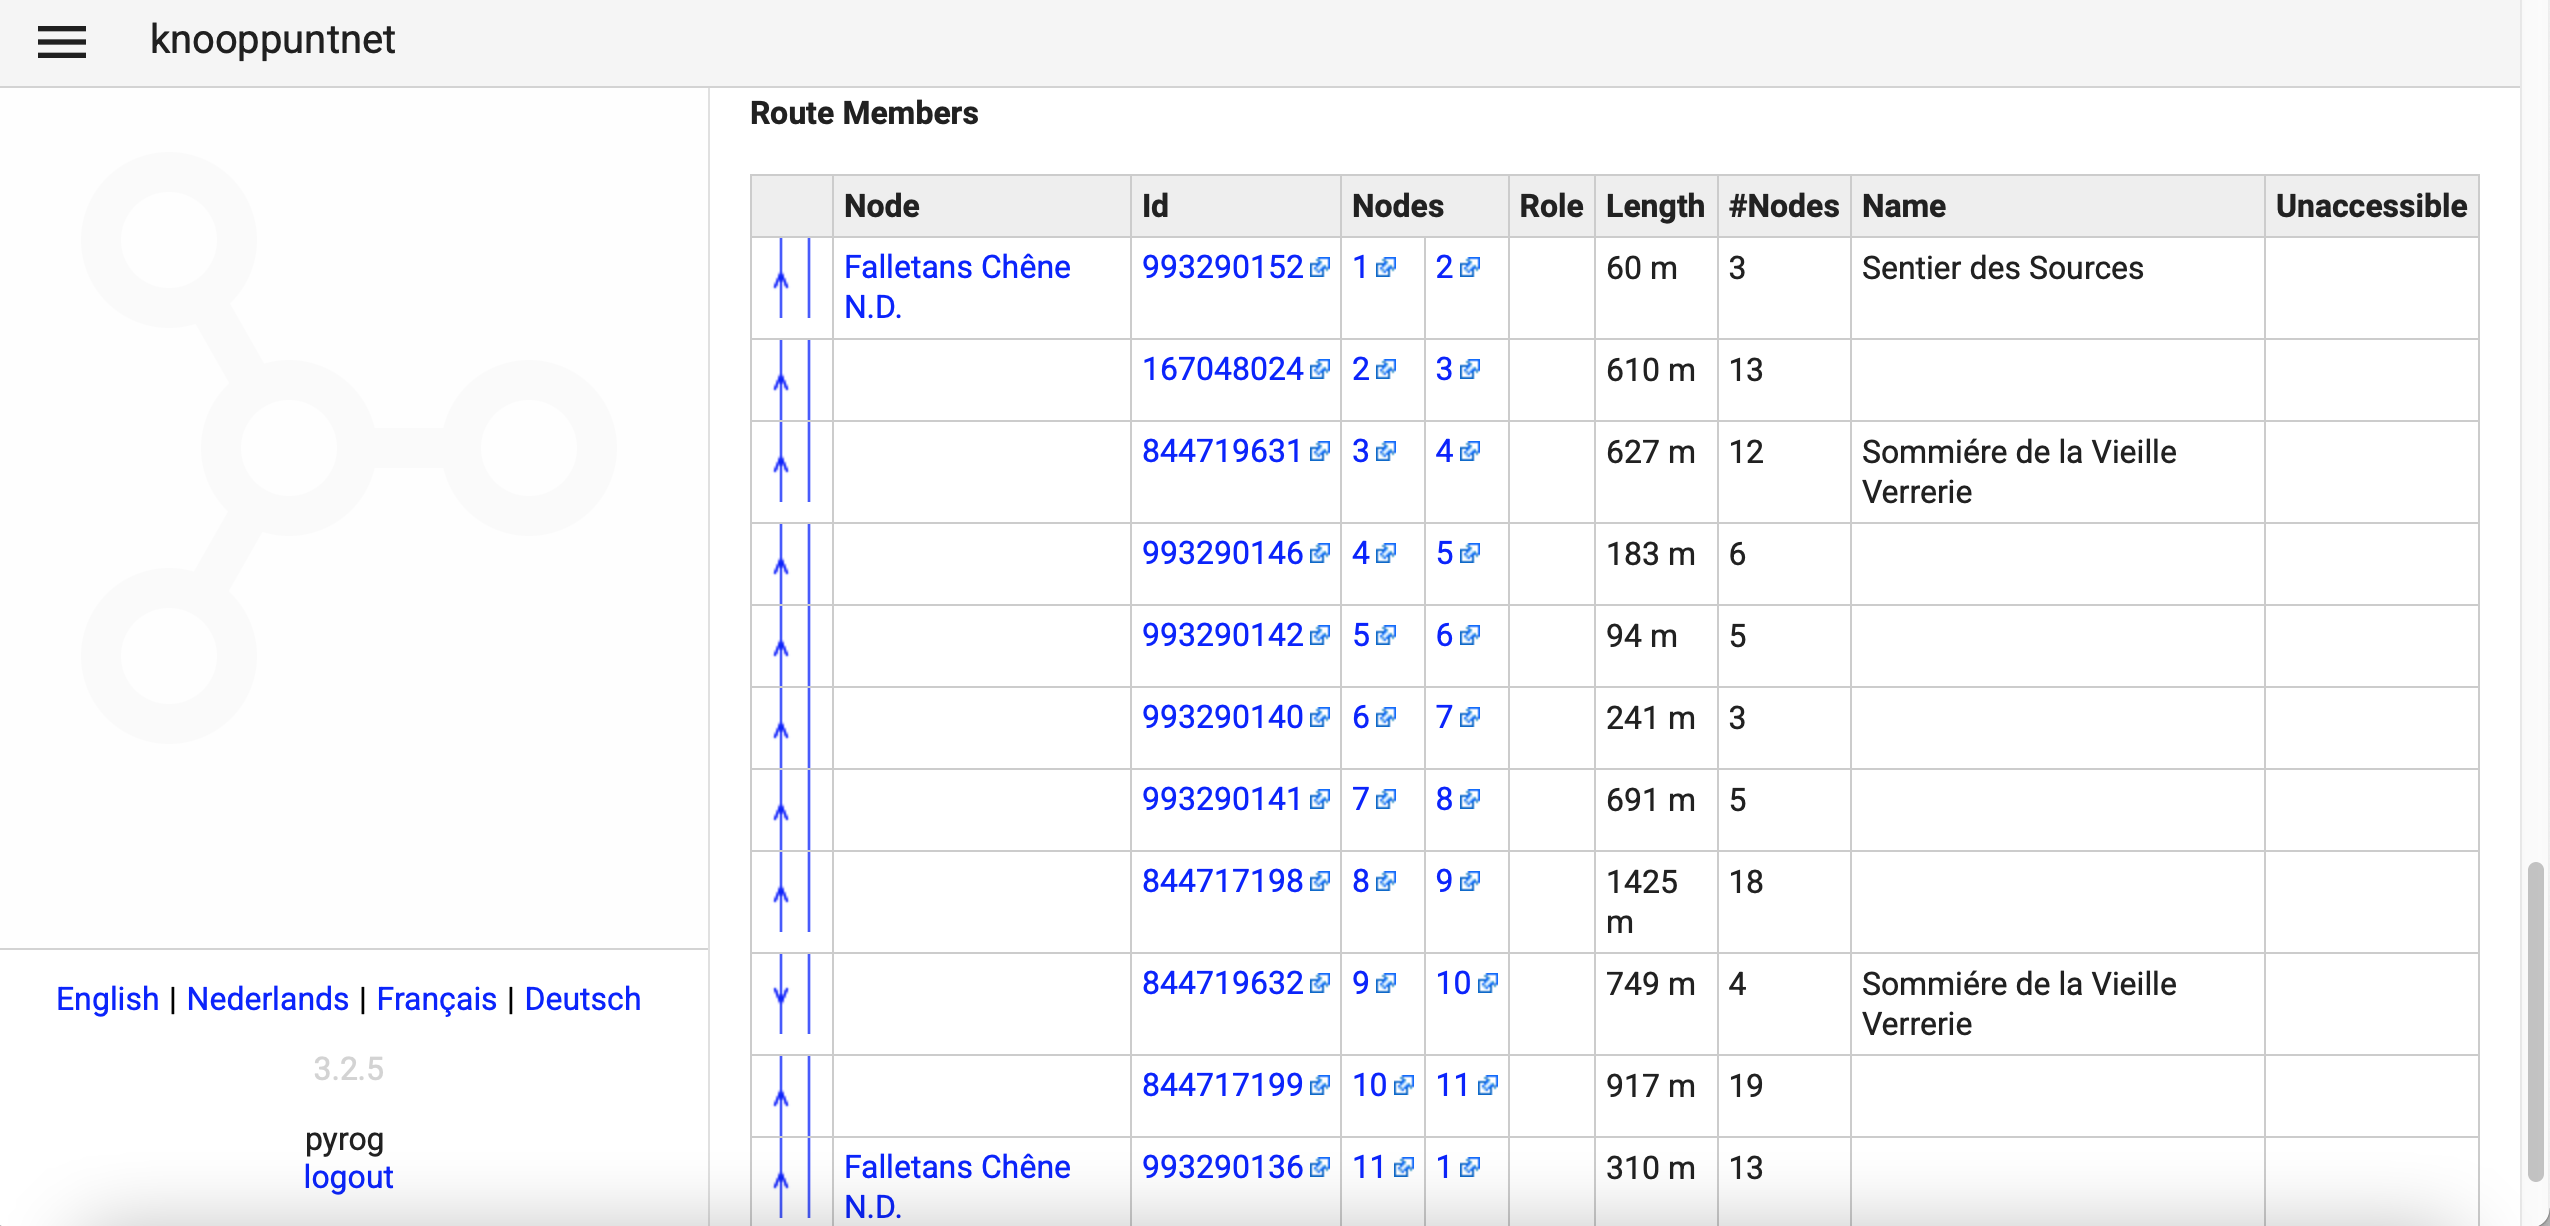
Task: Click external link icon beside 993290142
Action: pos(1320,635)
